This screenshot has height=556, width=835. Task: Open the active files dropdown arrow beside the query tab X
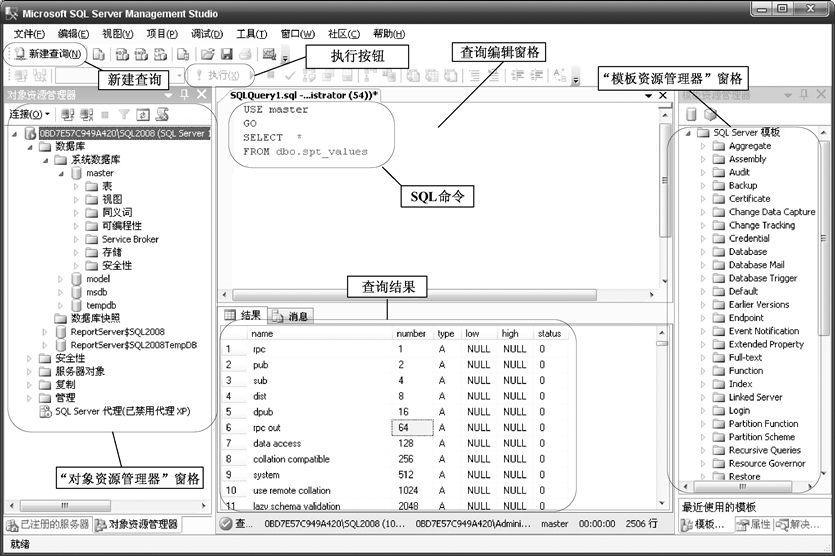tap(649, 95)
